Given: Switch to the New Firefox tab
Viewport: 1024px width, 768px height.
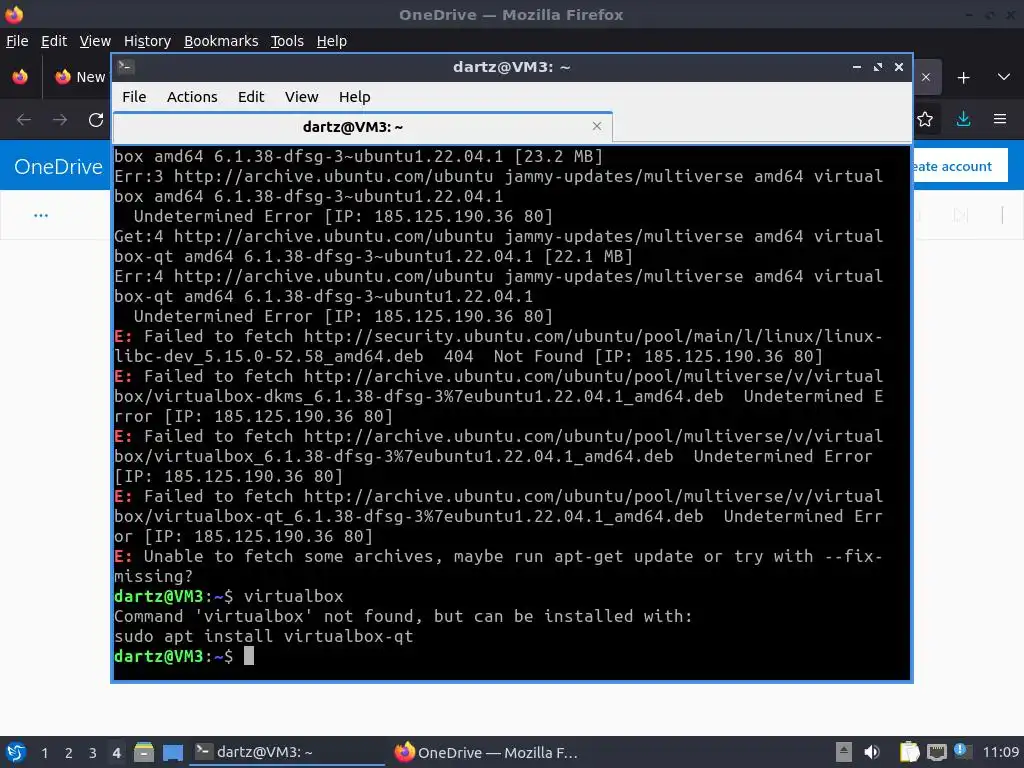Looking at the screenshot, I should (x=80, y=77).
